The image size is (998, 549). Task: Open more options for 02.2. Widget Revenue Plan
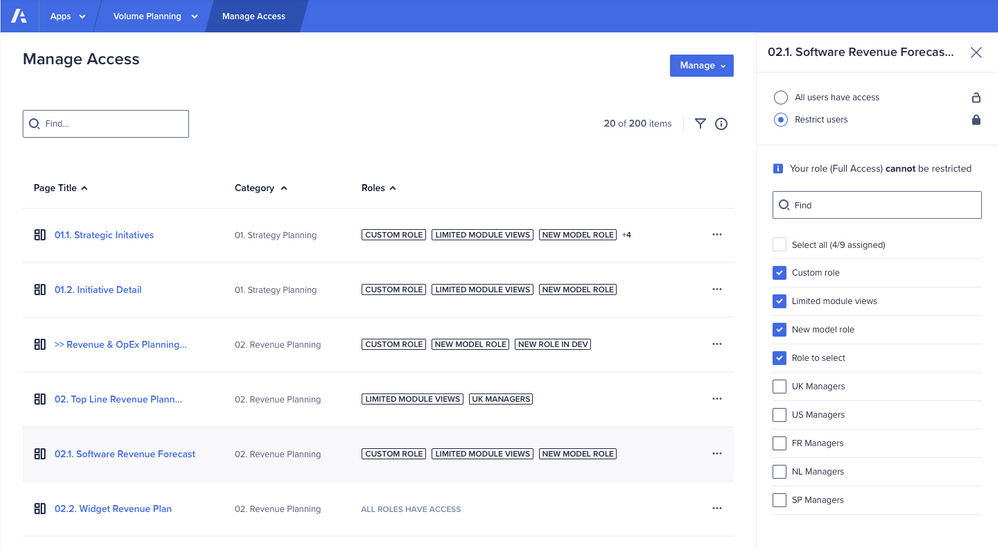tap(717, 508)
